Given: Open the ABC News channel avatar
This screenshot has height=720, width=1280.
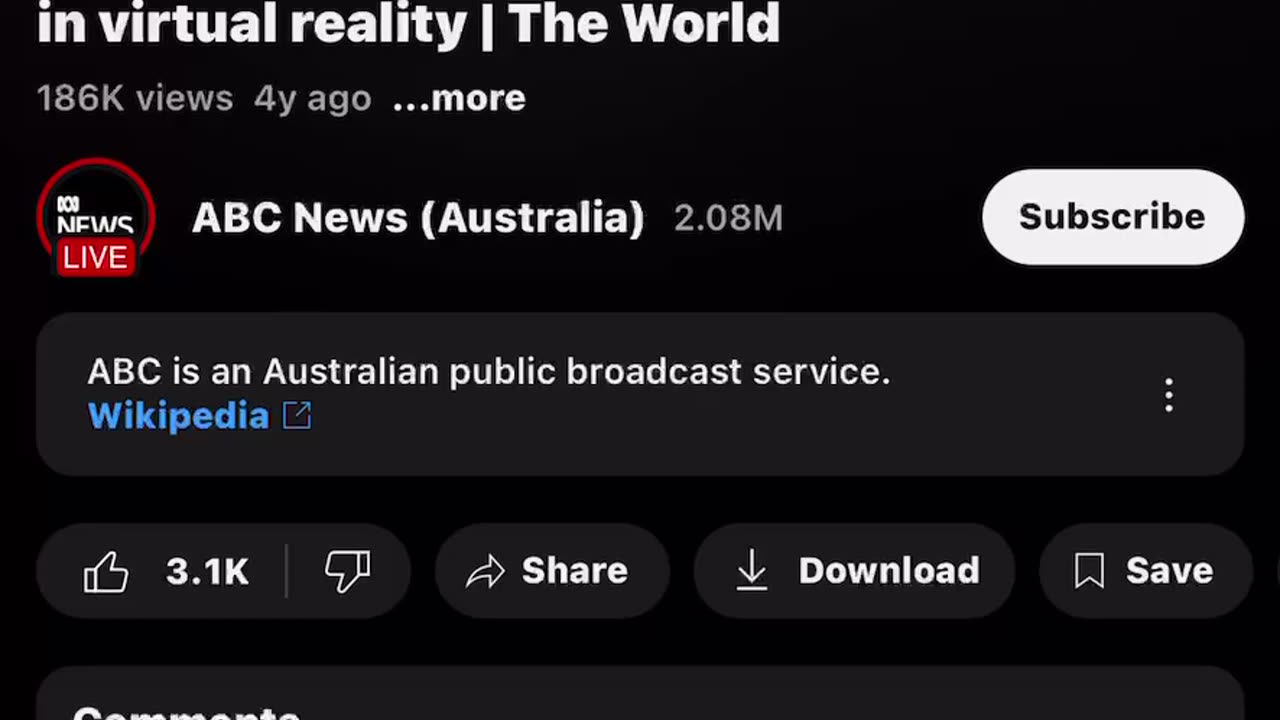Looking at the screenshot, I should coord(96,217).
